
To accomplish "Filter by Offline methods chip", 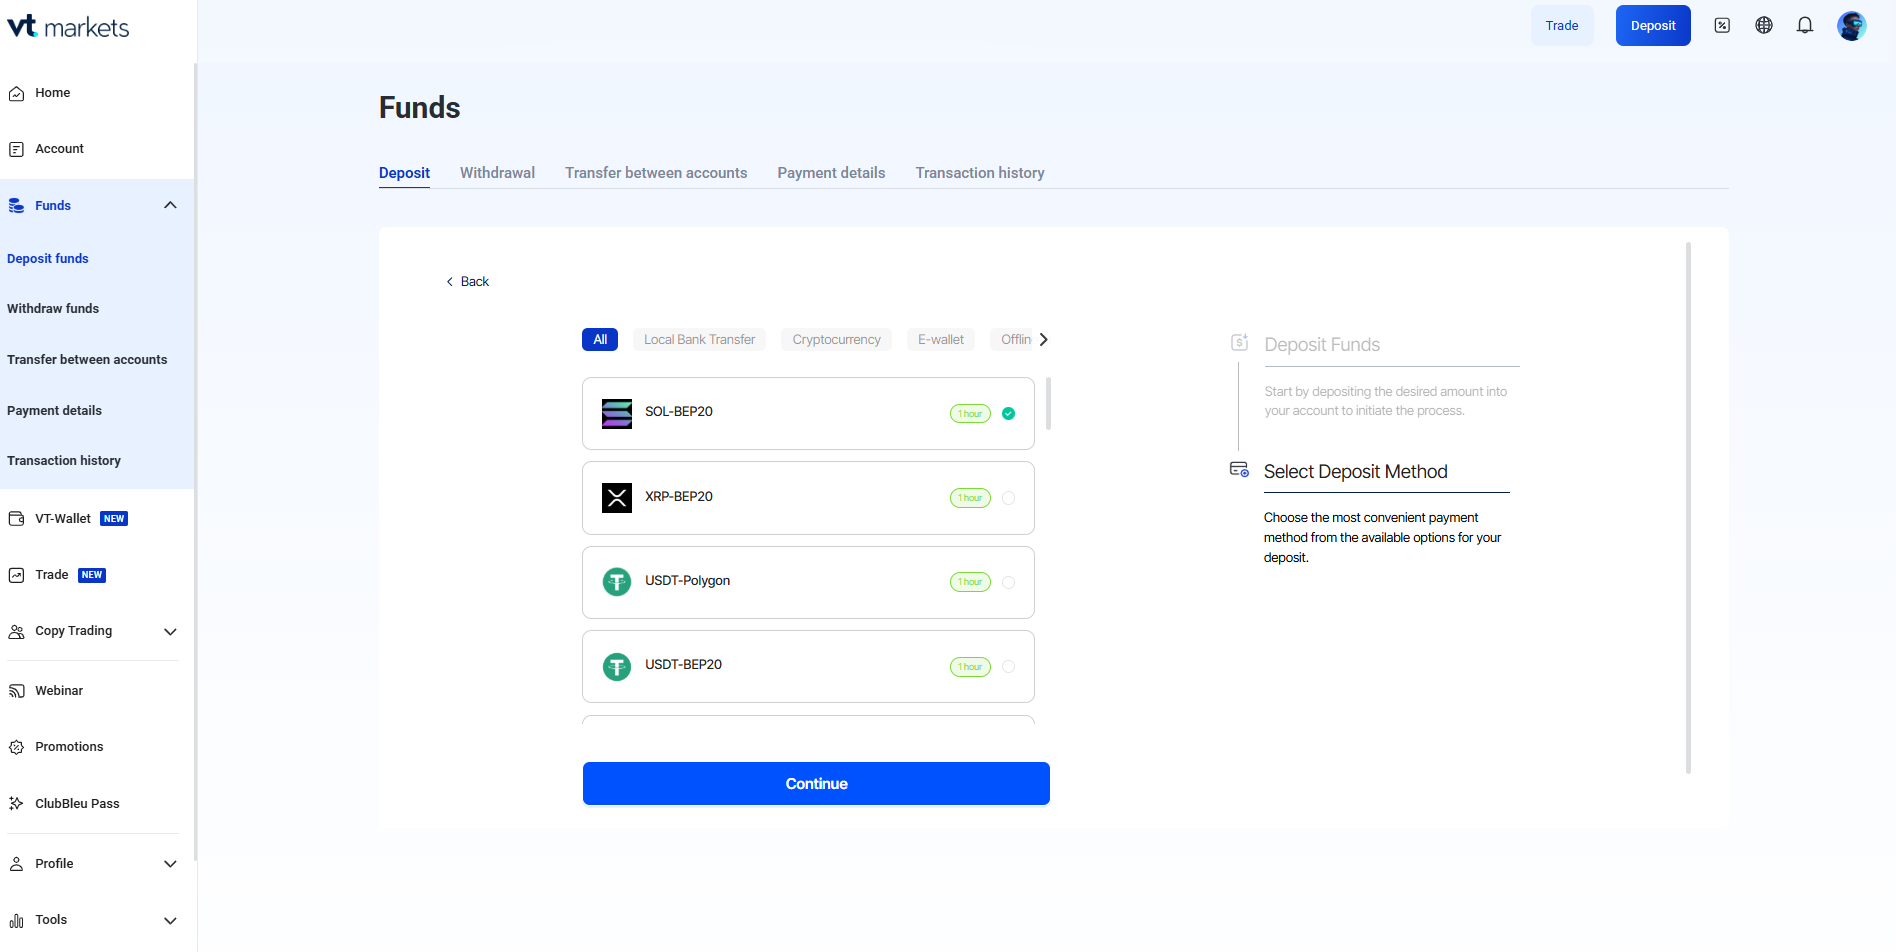I will click(1012, 340).
